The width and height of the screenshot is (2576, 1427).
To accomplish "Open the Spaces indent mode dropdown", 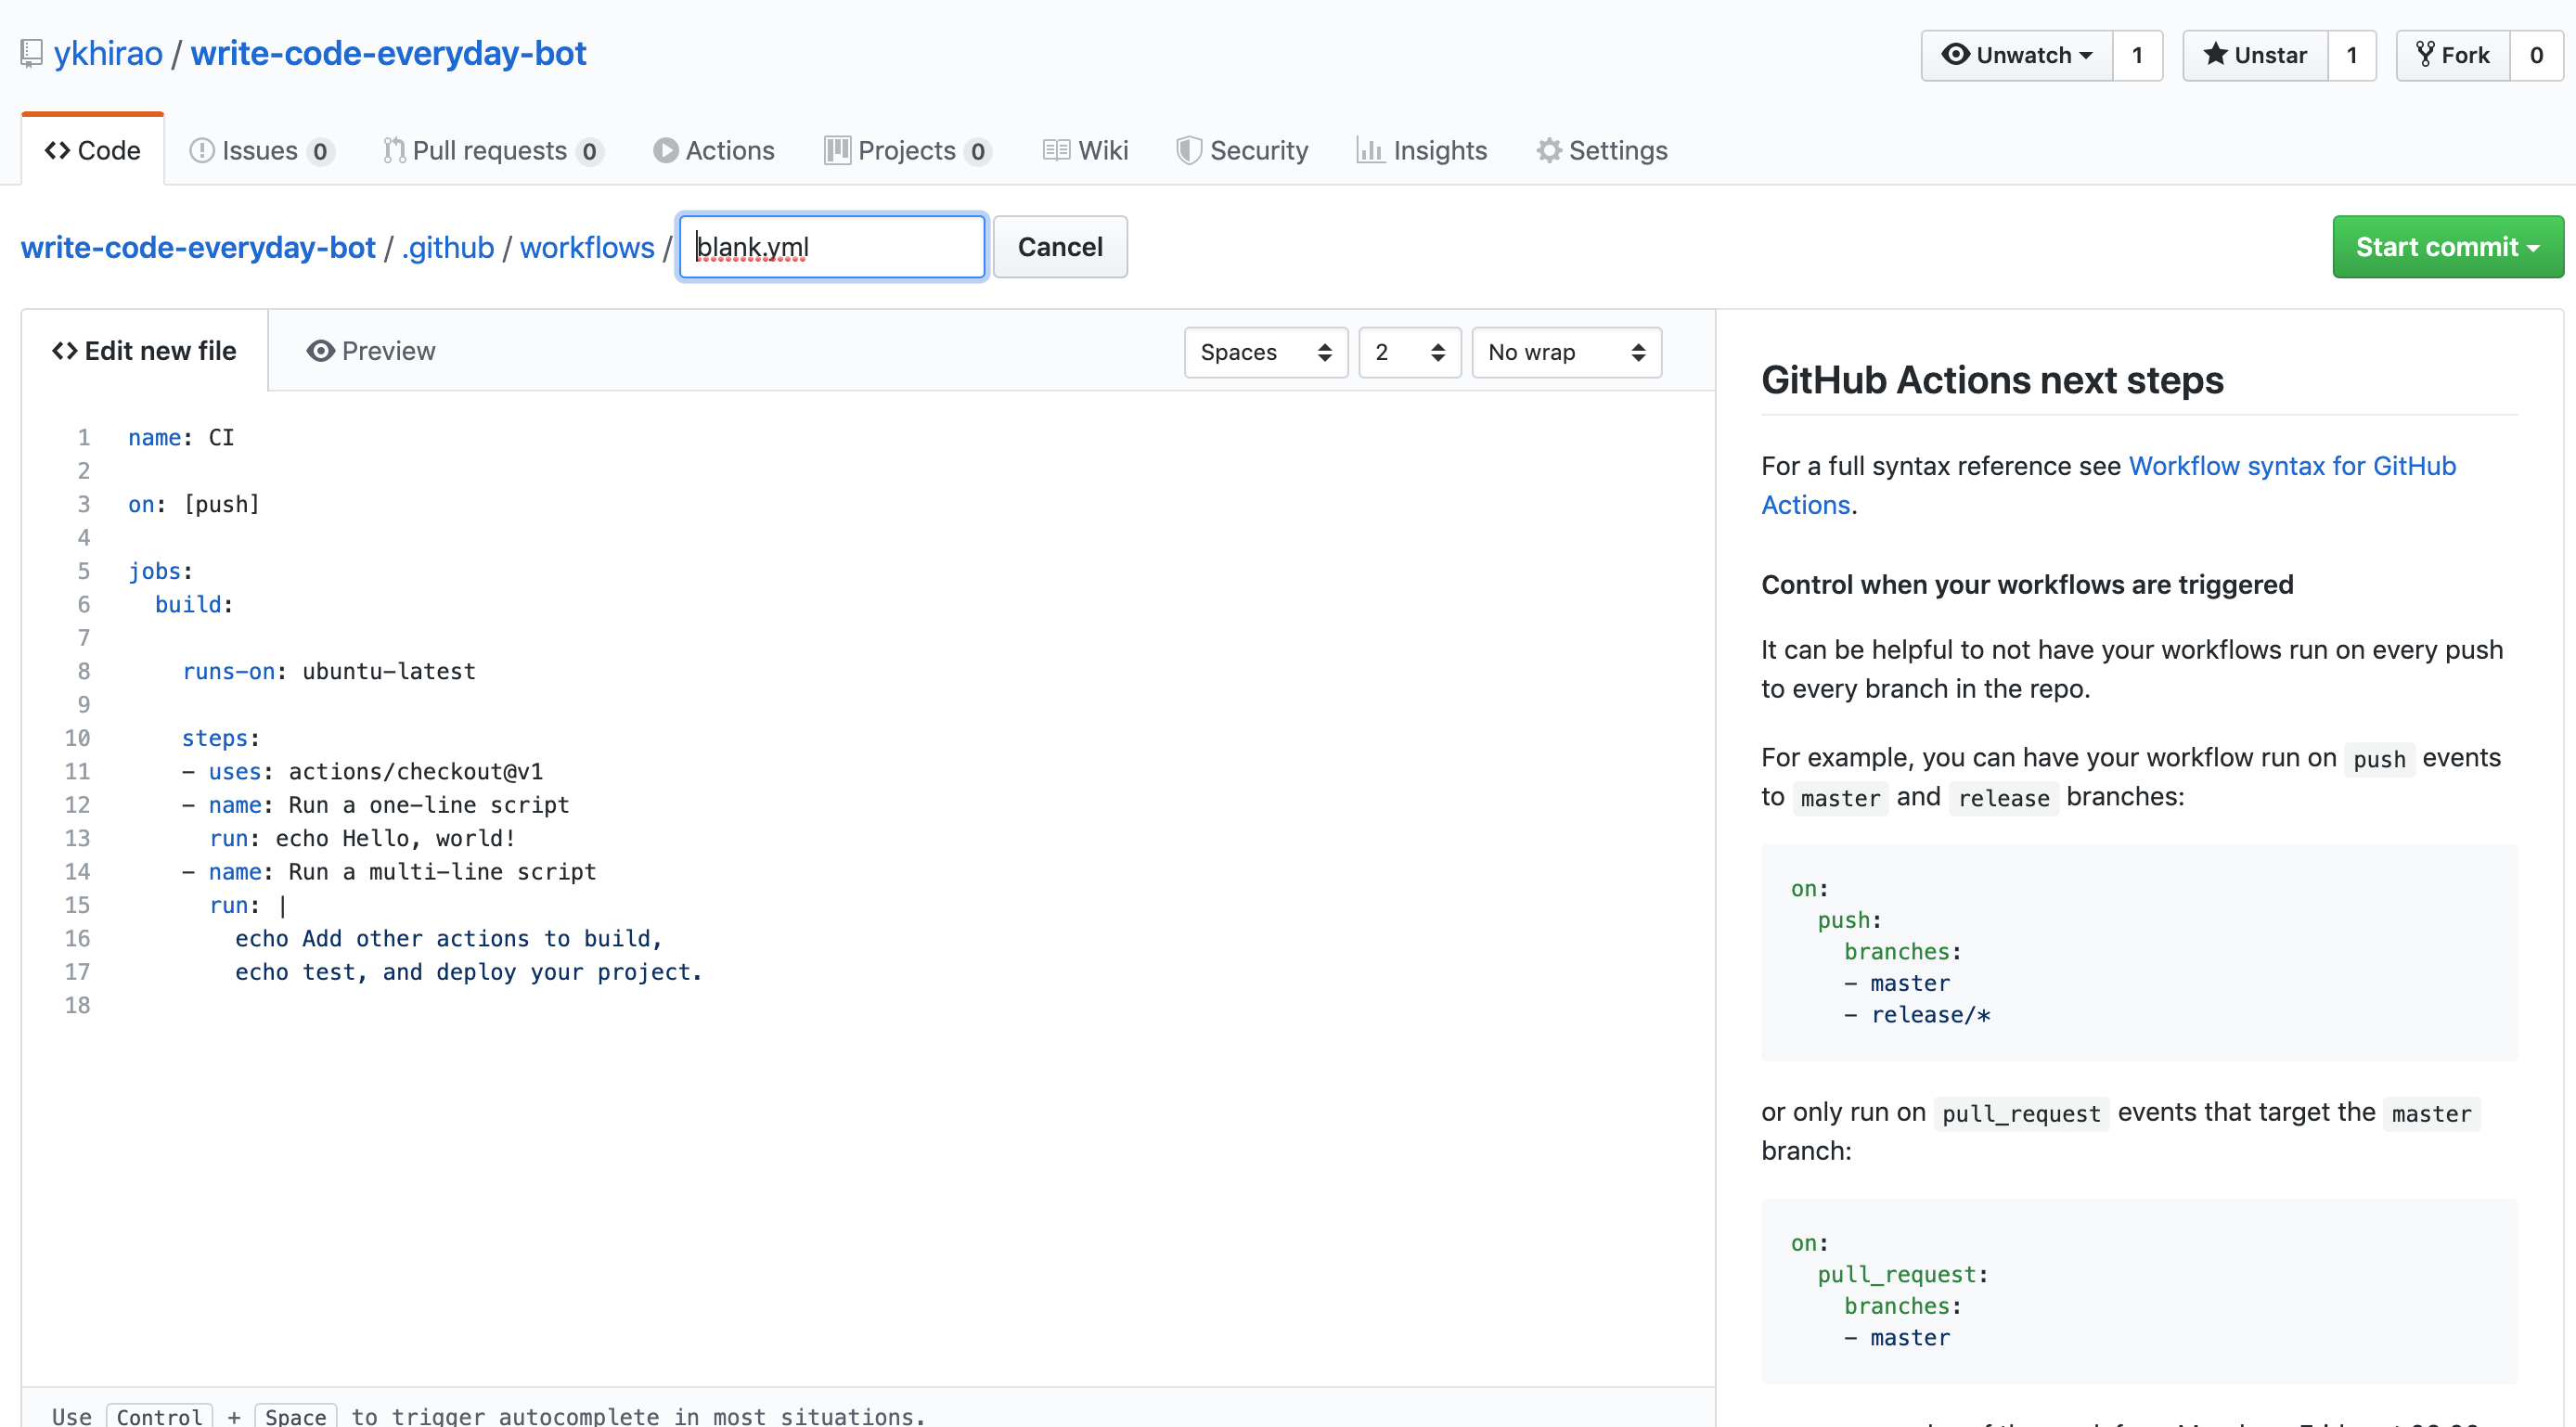I will pyautogui.click(x=1266, y=352).
